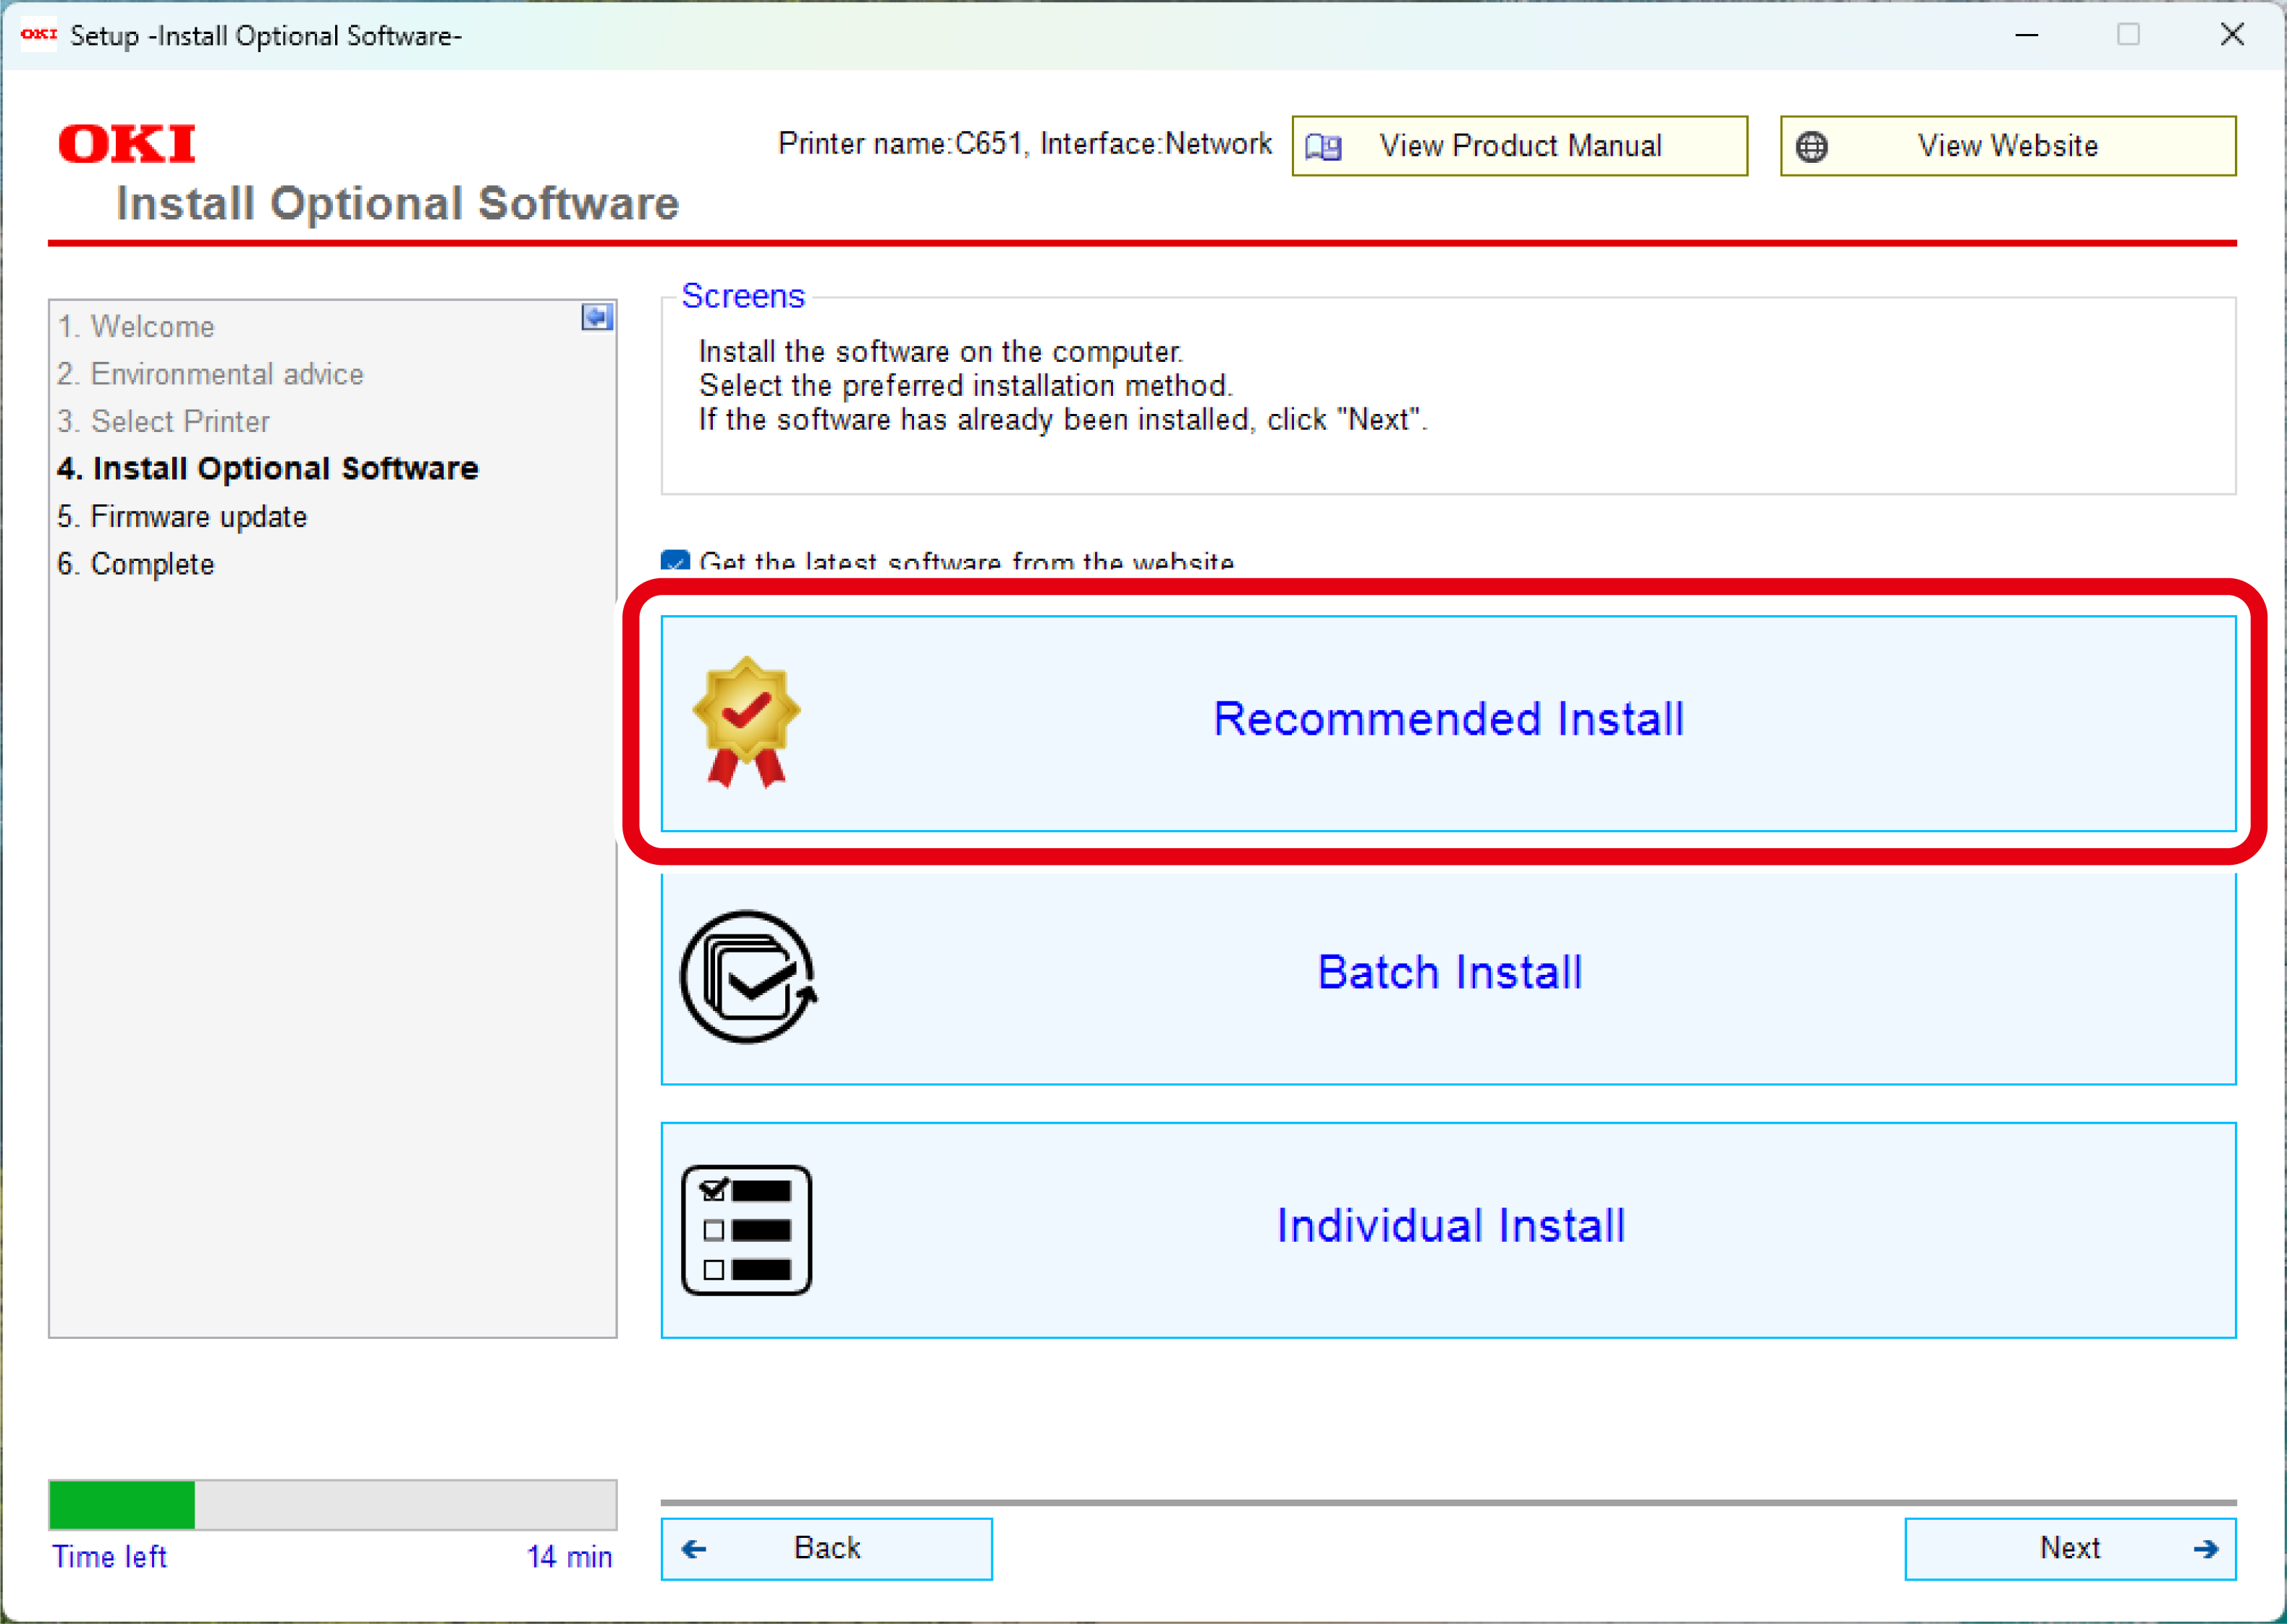Select step '6. Complete'
Image resolution: width=2287 pixels, height=1624 pixels.
click(136, 564)
